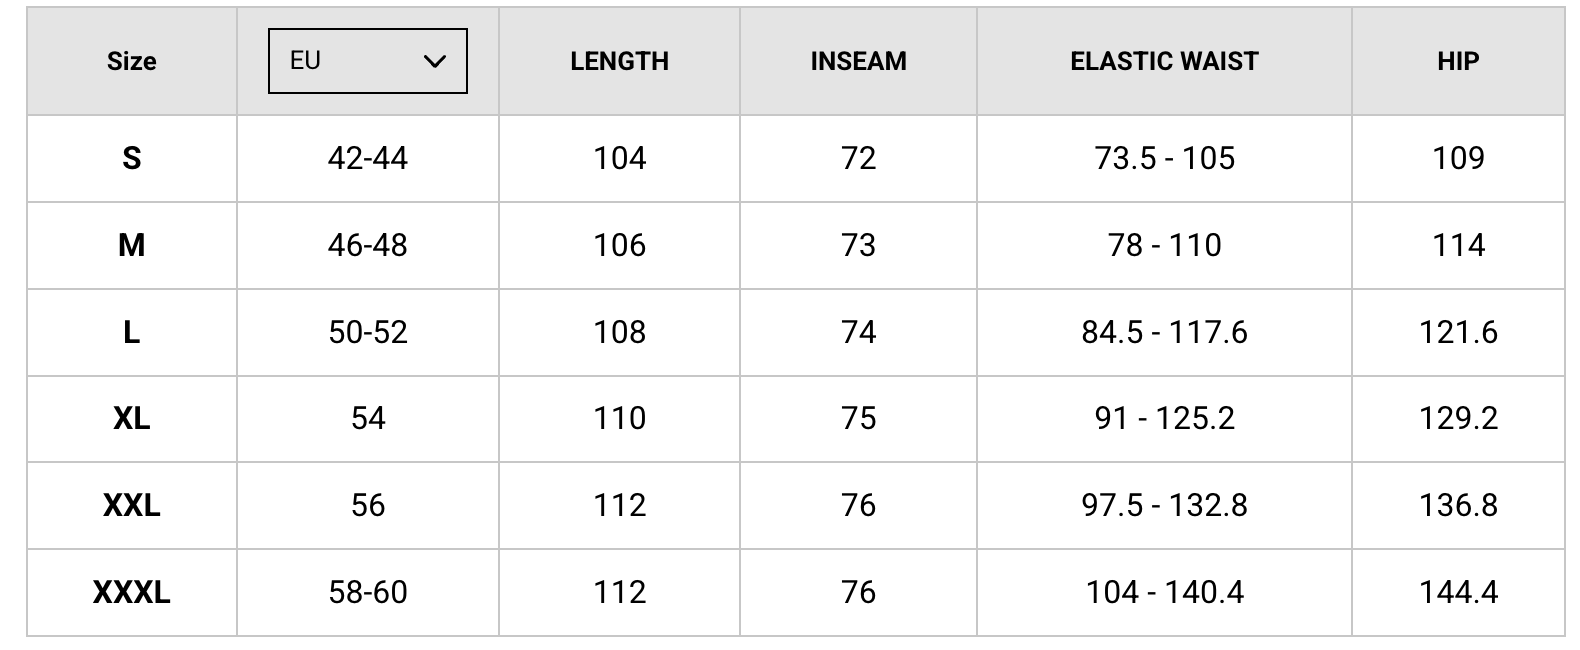Click the dropdown chevron arrow icon
The width and height of the screenshot is (1580, 650).
[x=434, y=61]
